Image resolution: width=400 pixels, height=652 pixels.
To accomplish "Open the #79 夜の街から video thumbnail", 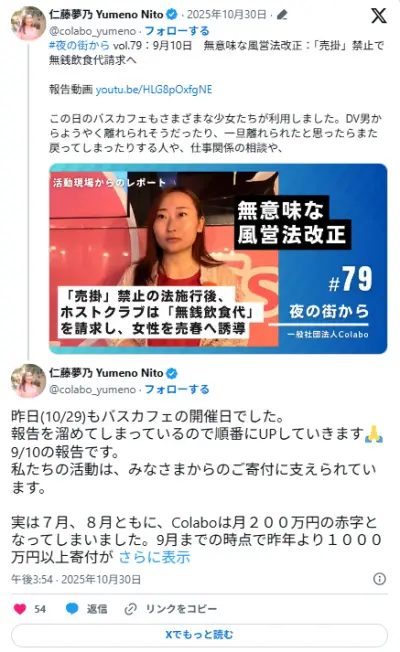I will point(218,259).
